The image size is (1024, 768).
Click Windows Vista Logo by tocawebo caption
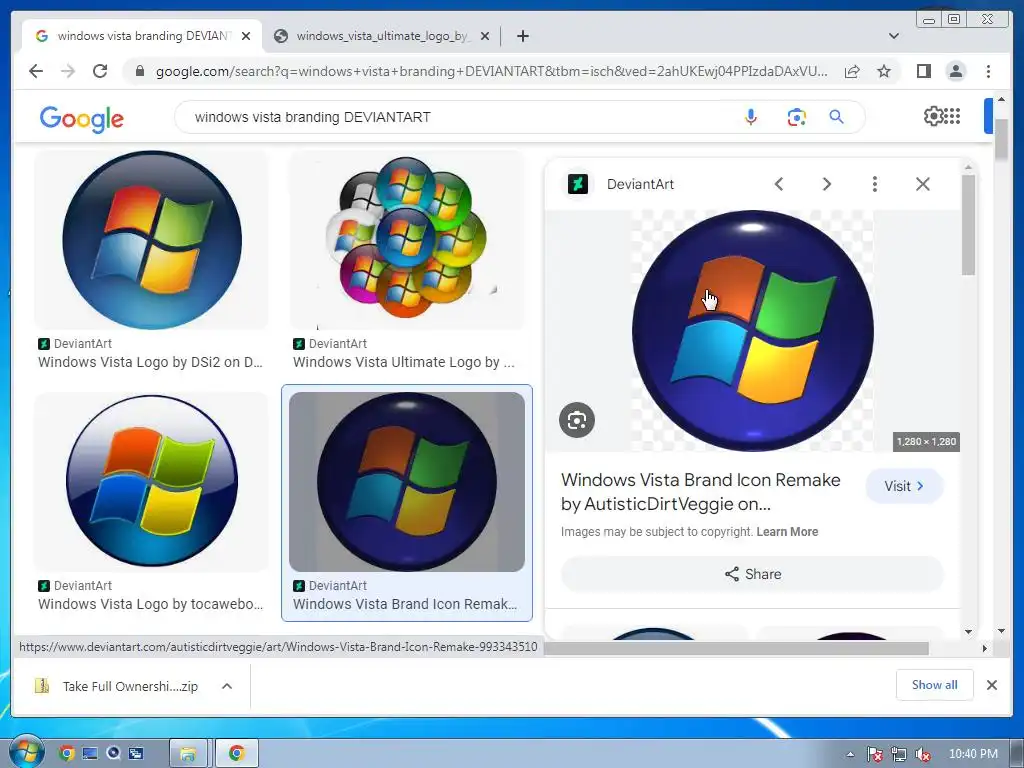[x=150, y=604]
